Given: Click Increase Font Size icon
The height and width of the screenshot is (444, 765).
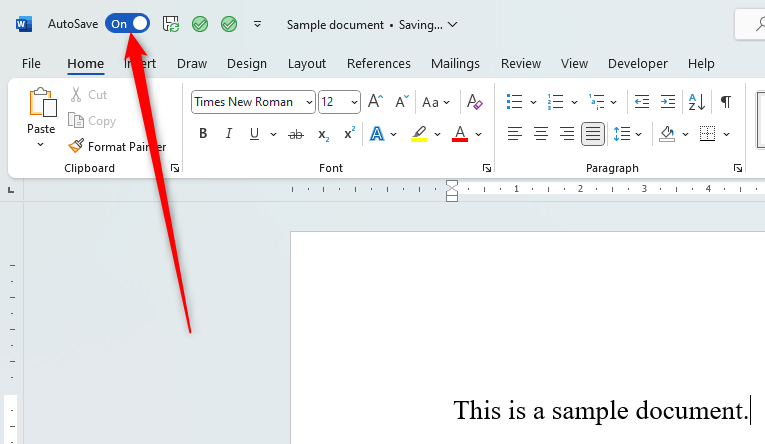Looking at the screenshot, I should tap(375, 101).
